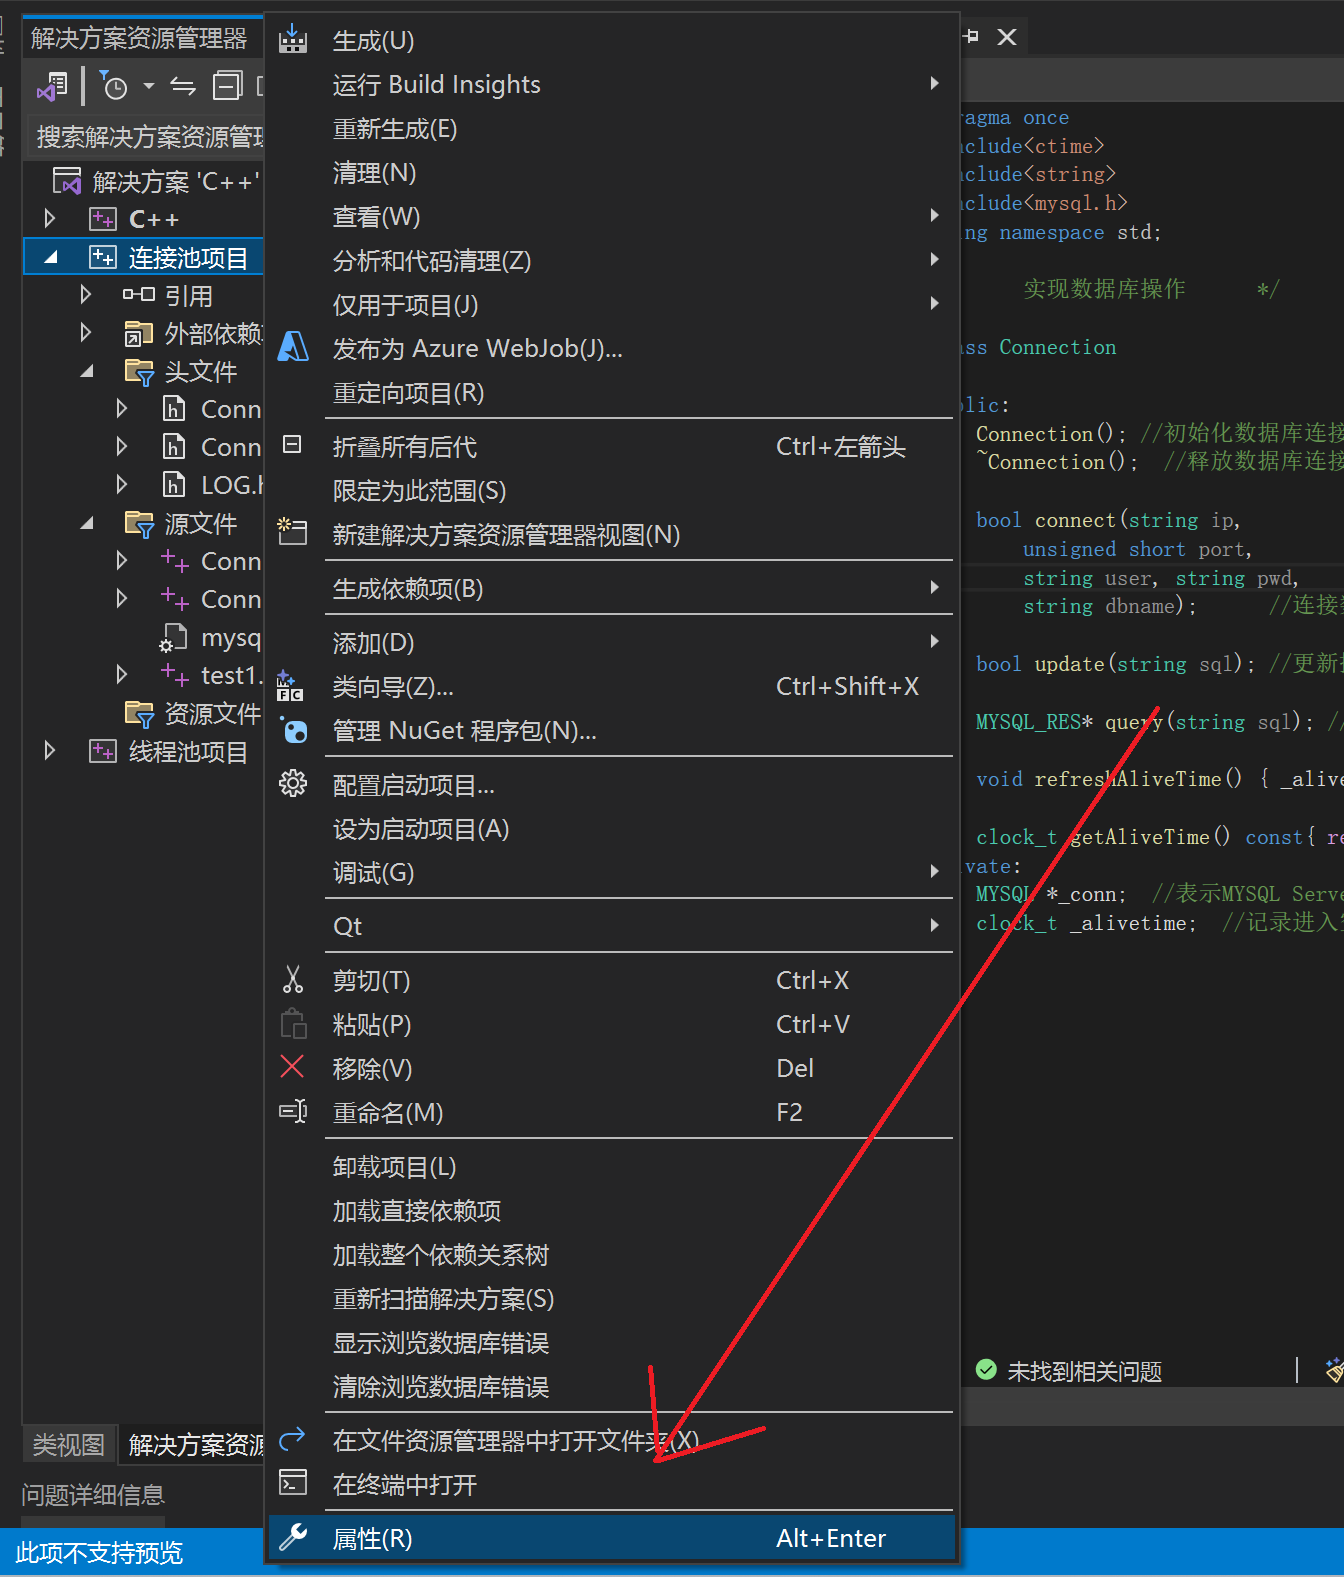Open the Qt submenu
This screenshot has height=1577, width=1344.
click(x=611, y=925)
